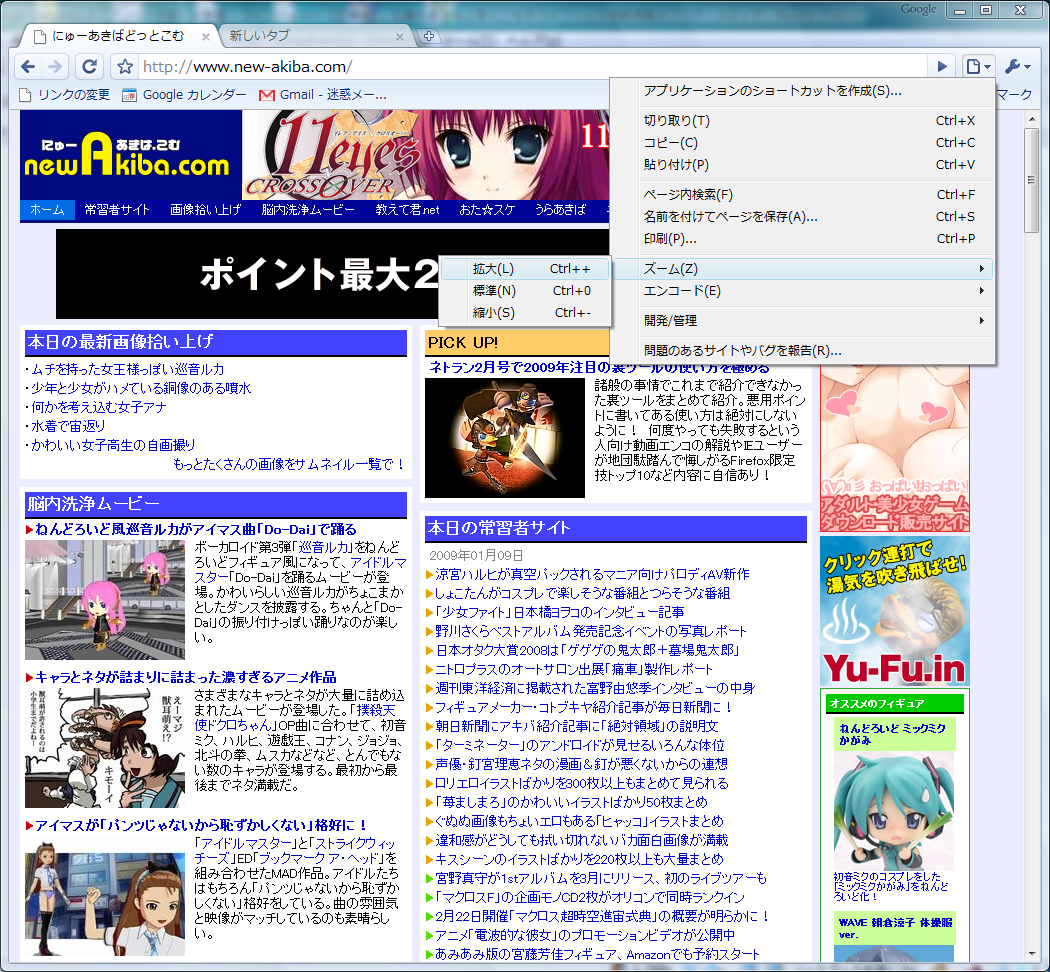The image size is (1050, 972).
Task: Open the 常習者サイト navigation item
Action: point(117,210)
